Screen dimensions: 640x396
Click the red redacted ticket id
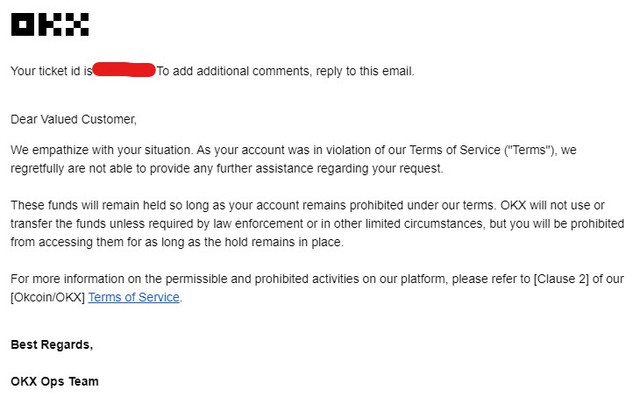124,70
